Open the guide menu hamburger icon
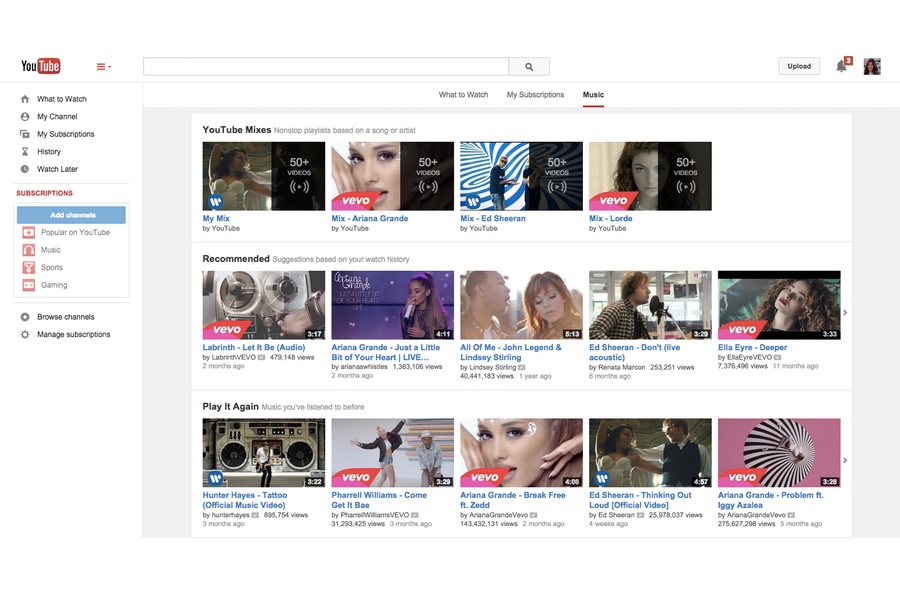Viewport: 900px width, 600px height. click(x=103, y=67)
